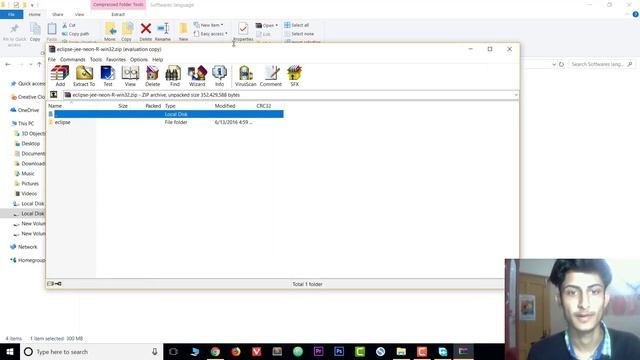Click the Test archive icon

[108, 76]
